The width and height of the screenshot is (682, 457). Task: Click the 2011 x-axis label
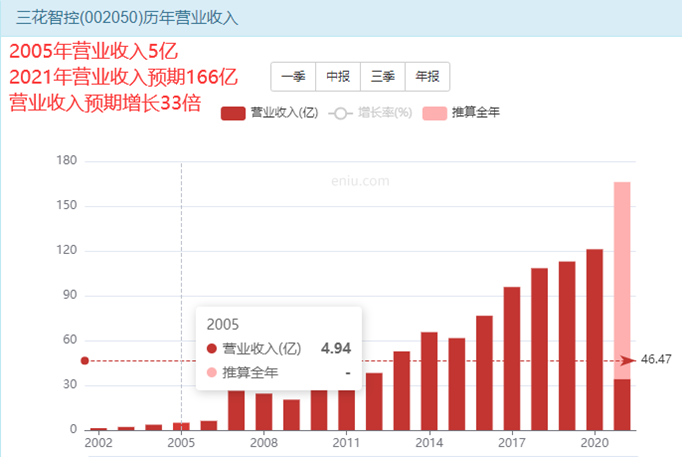346,443
